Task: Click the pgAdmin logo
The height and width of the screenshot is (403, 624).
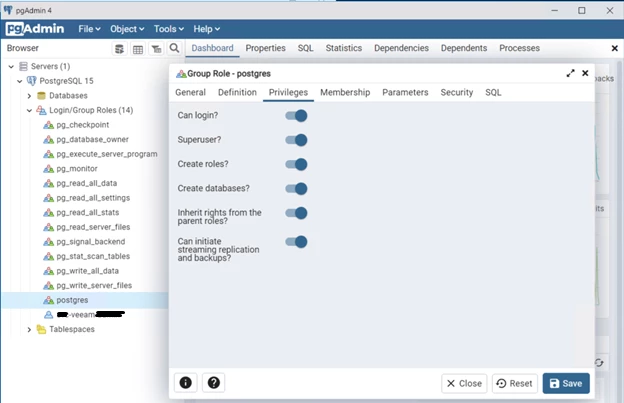Action: pos(35,29)
